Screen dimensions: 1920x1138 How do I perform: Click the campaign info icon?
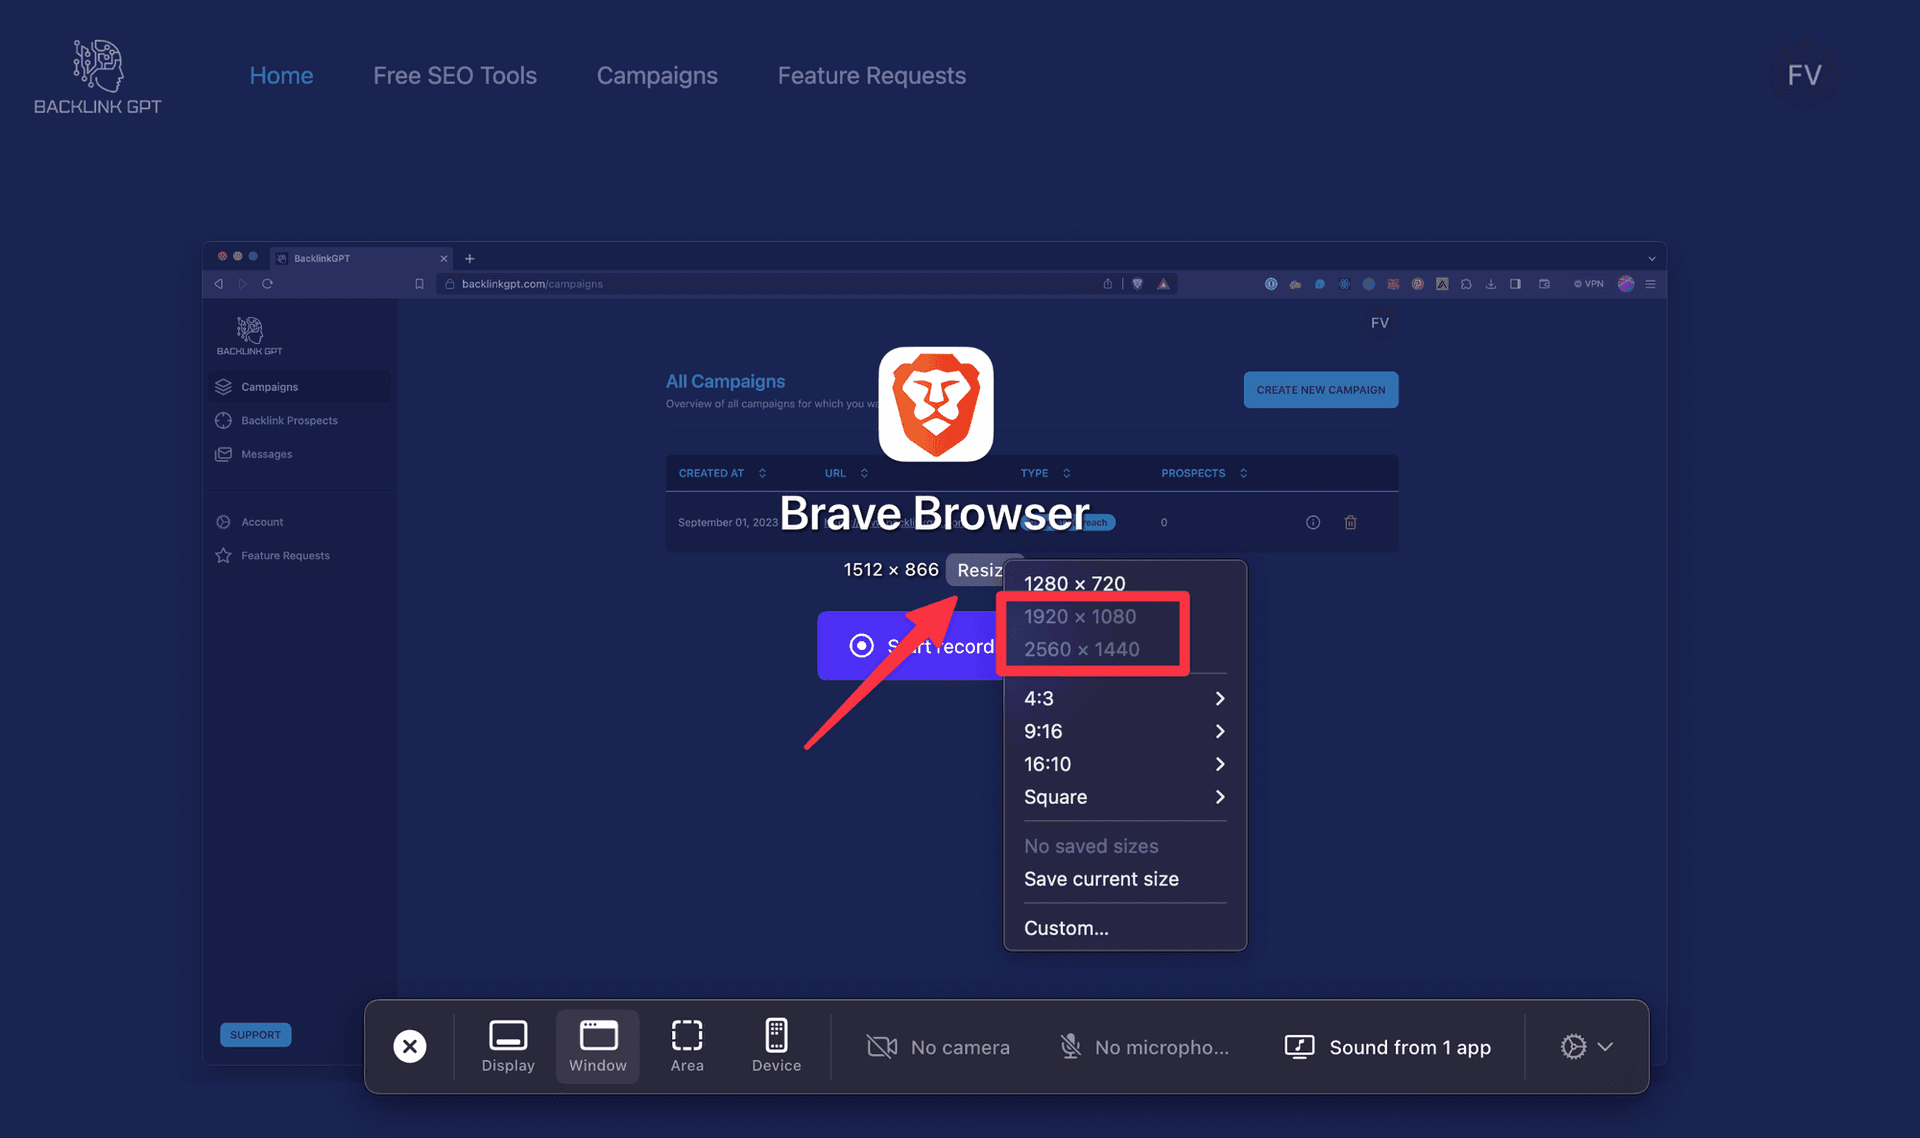click(x=1313, y=522)
